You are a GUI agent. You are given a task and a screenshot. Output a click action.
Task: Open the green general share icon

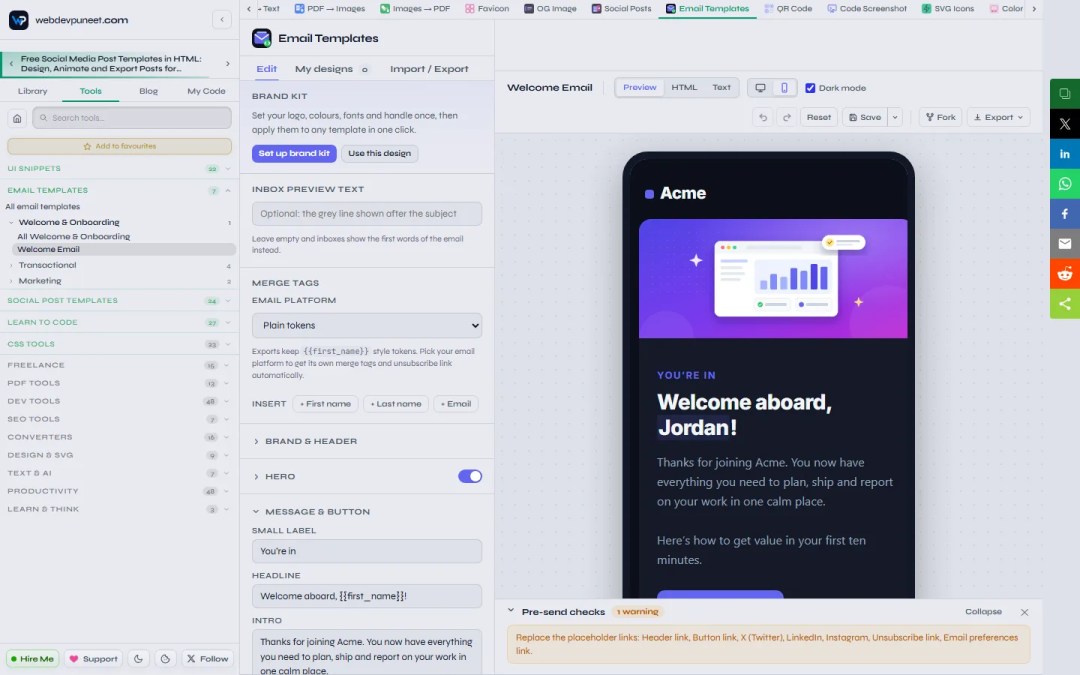pyautogui.click(x=1065, y=304)
